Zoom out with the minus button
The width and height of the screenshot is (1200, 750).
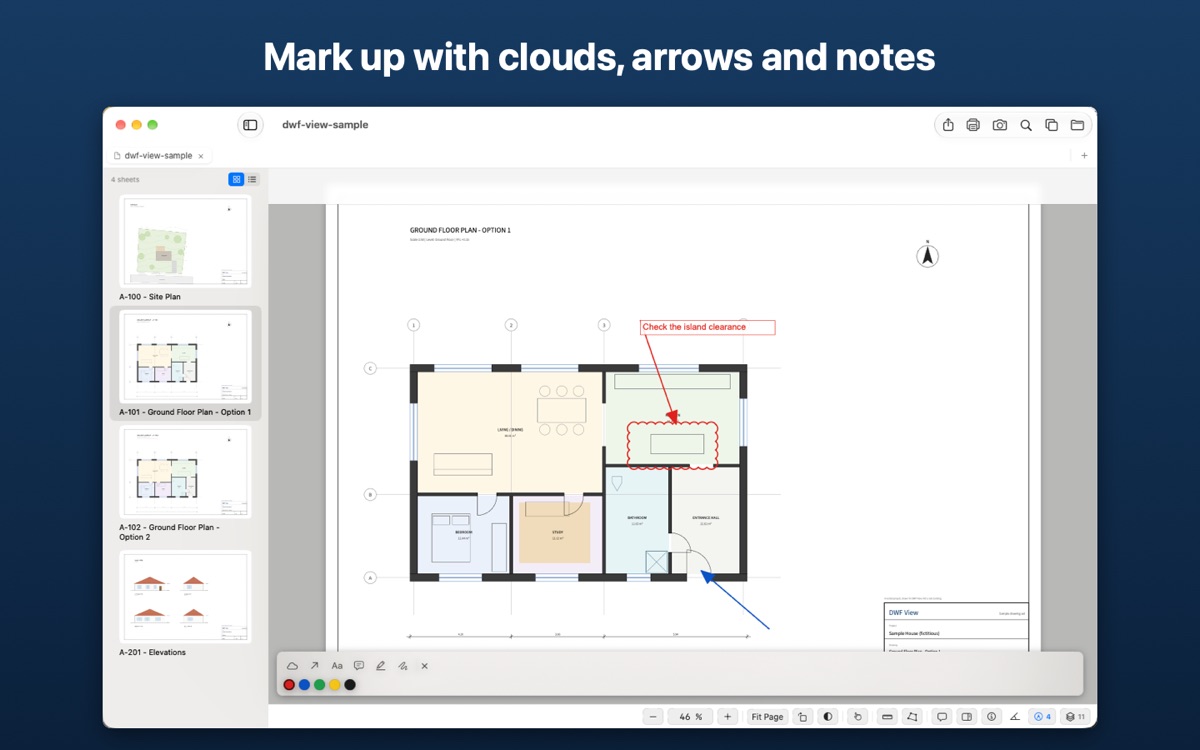pos(653,717)
